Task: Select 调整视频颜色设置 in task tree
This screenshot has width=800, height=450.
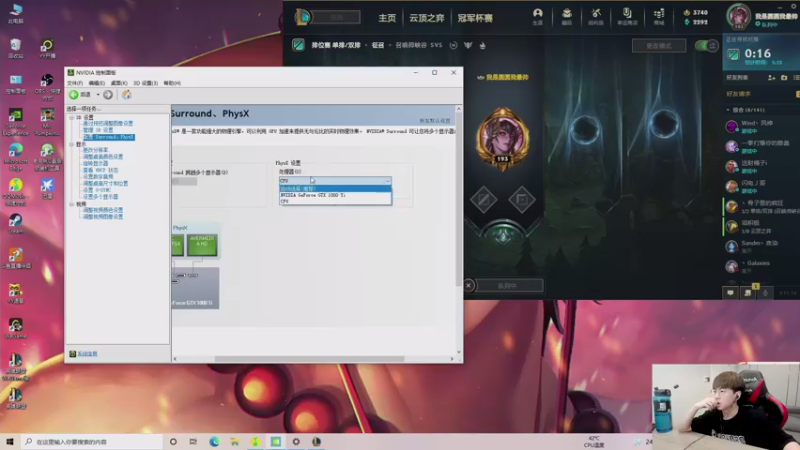Action: [103, 210]
